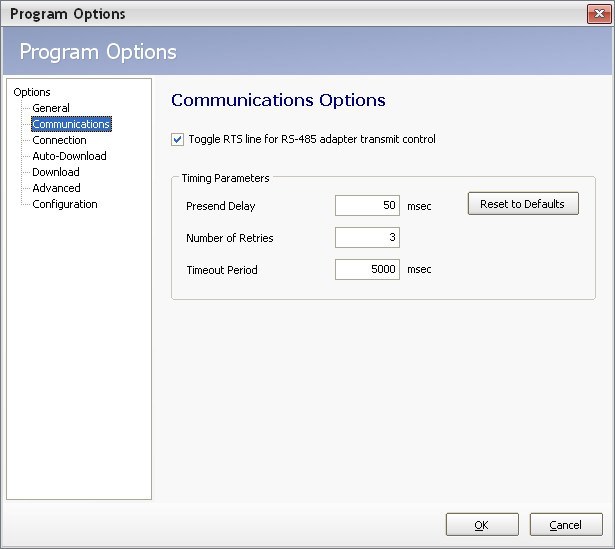Select the Communications tree item

71,124
